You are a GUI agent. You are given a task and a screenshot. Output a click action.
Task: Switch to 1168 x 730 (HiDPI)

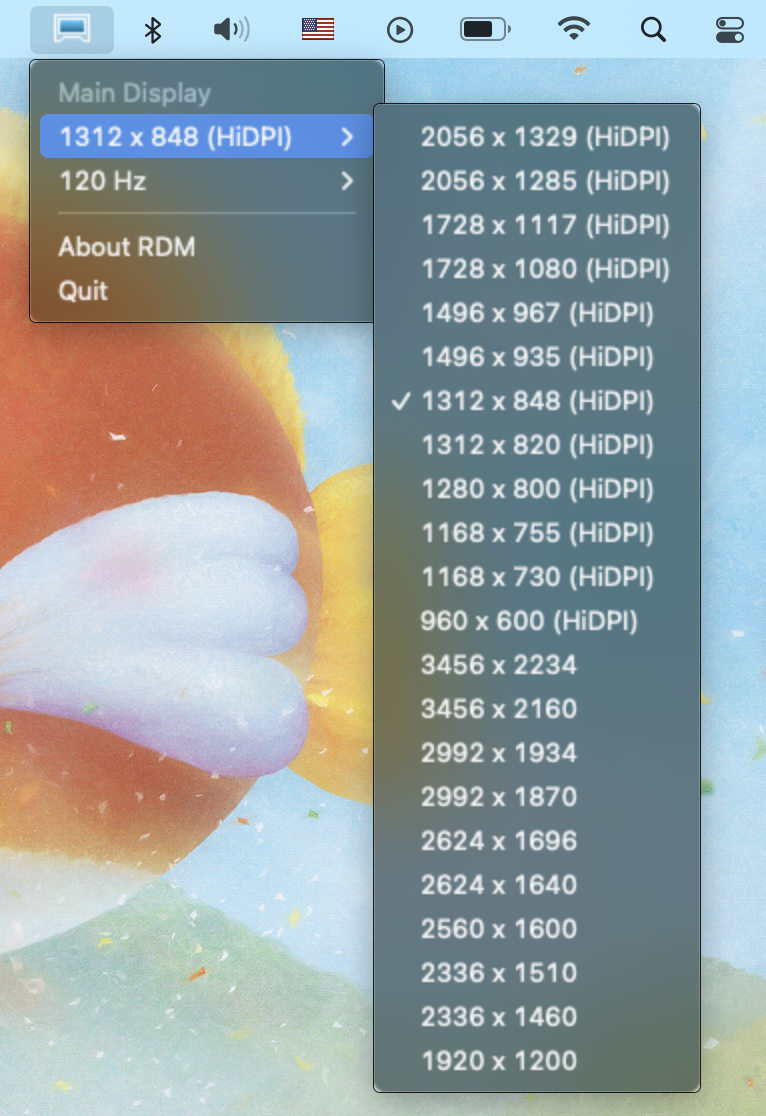(537, 577)
